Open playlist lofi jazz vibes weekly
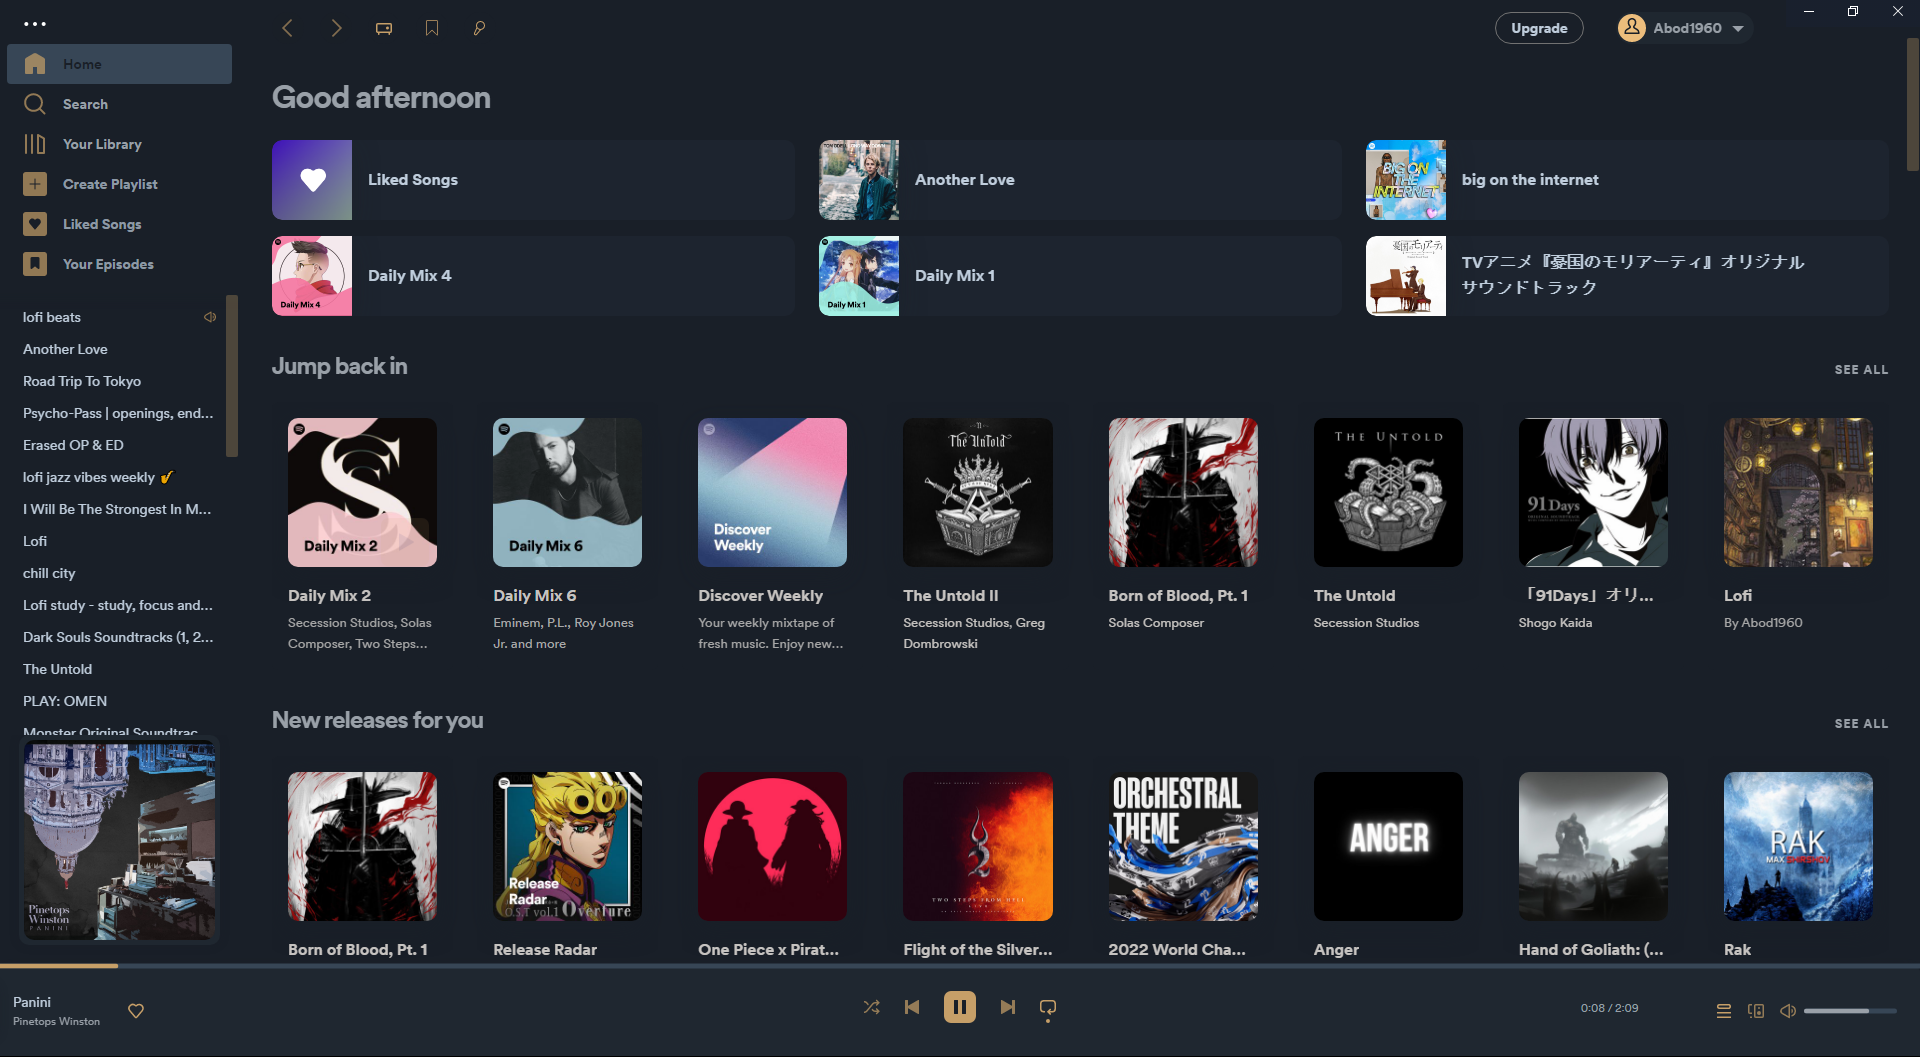Viewport: 1920px width, 1057px height. tap(98, 477)
